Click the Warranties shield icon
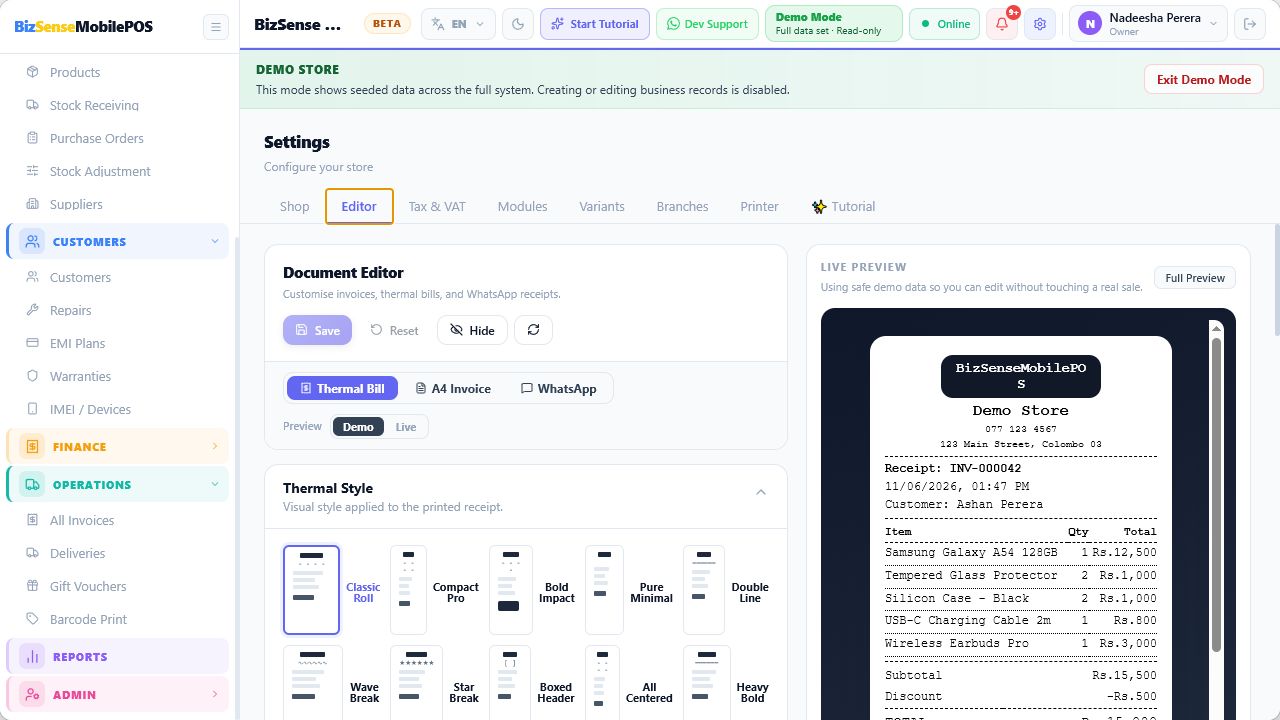This screenshot has width=1280, height=720. [33, 376]
